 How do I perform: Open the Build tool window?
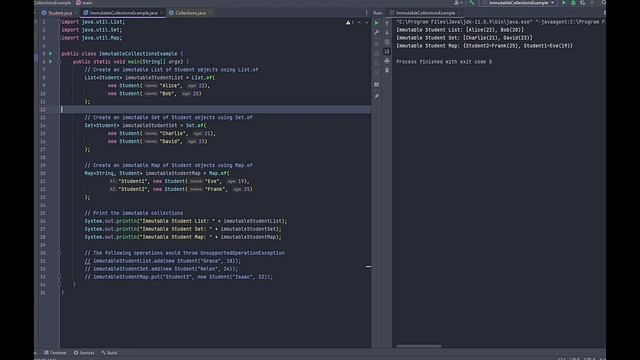pyautogui.click(x=109, y=353)
